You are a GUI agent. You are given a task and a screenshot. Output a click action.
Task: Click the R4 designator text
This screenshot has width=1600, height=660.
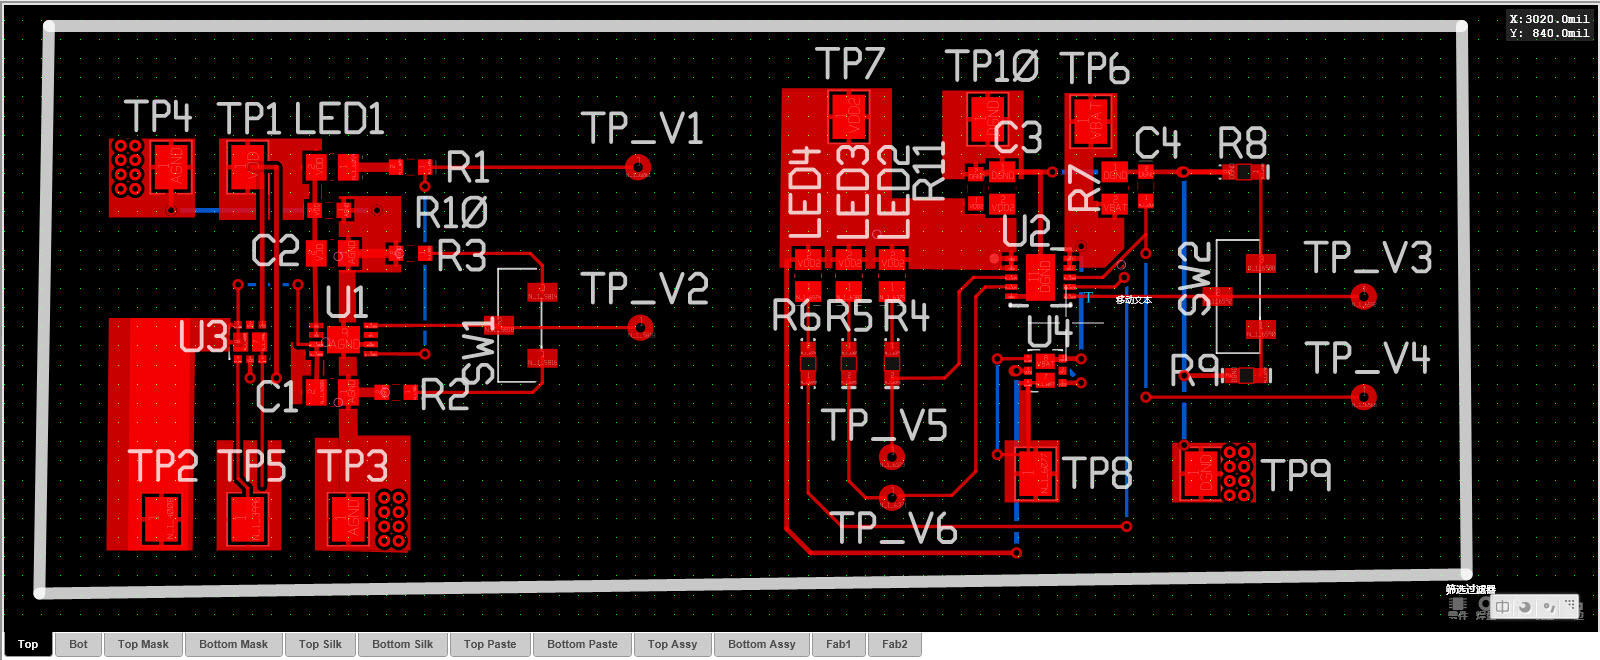click(x=907, y=316)
